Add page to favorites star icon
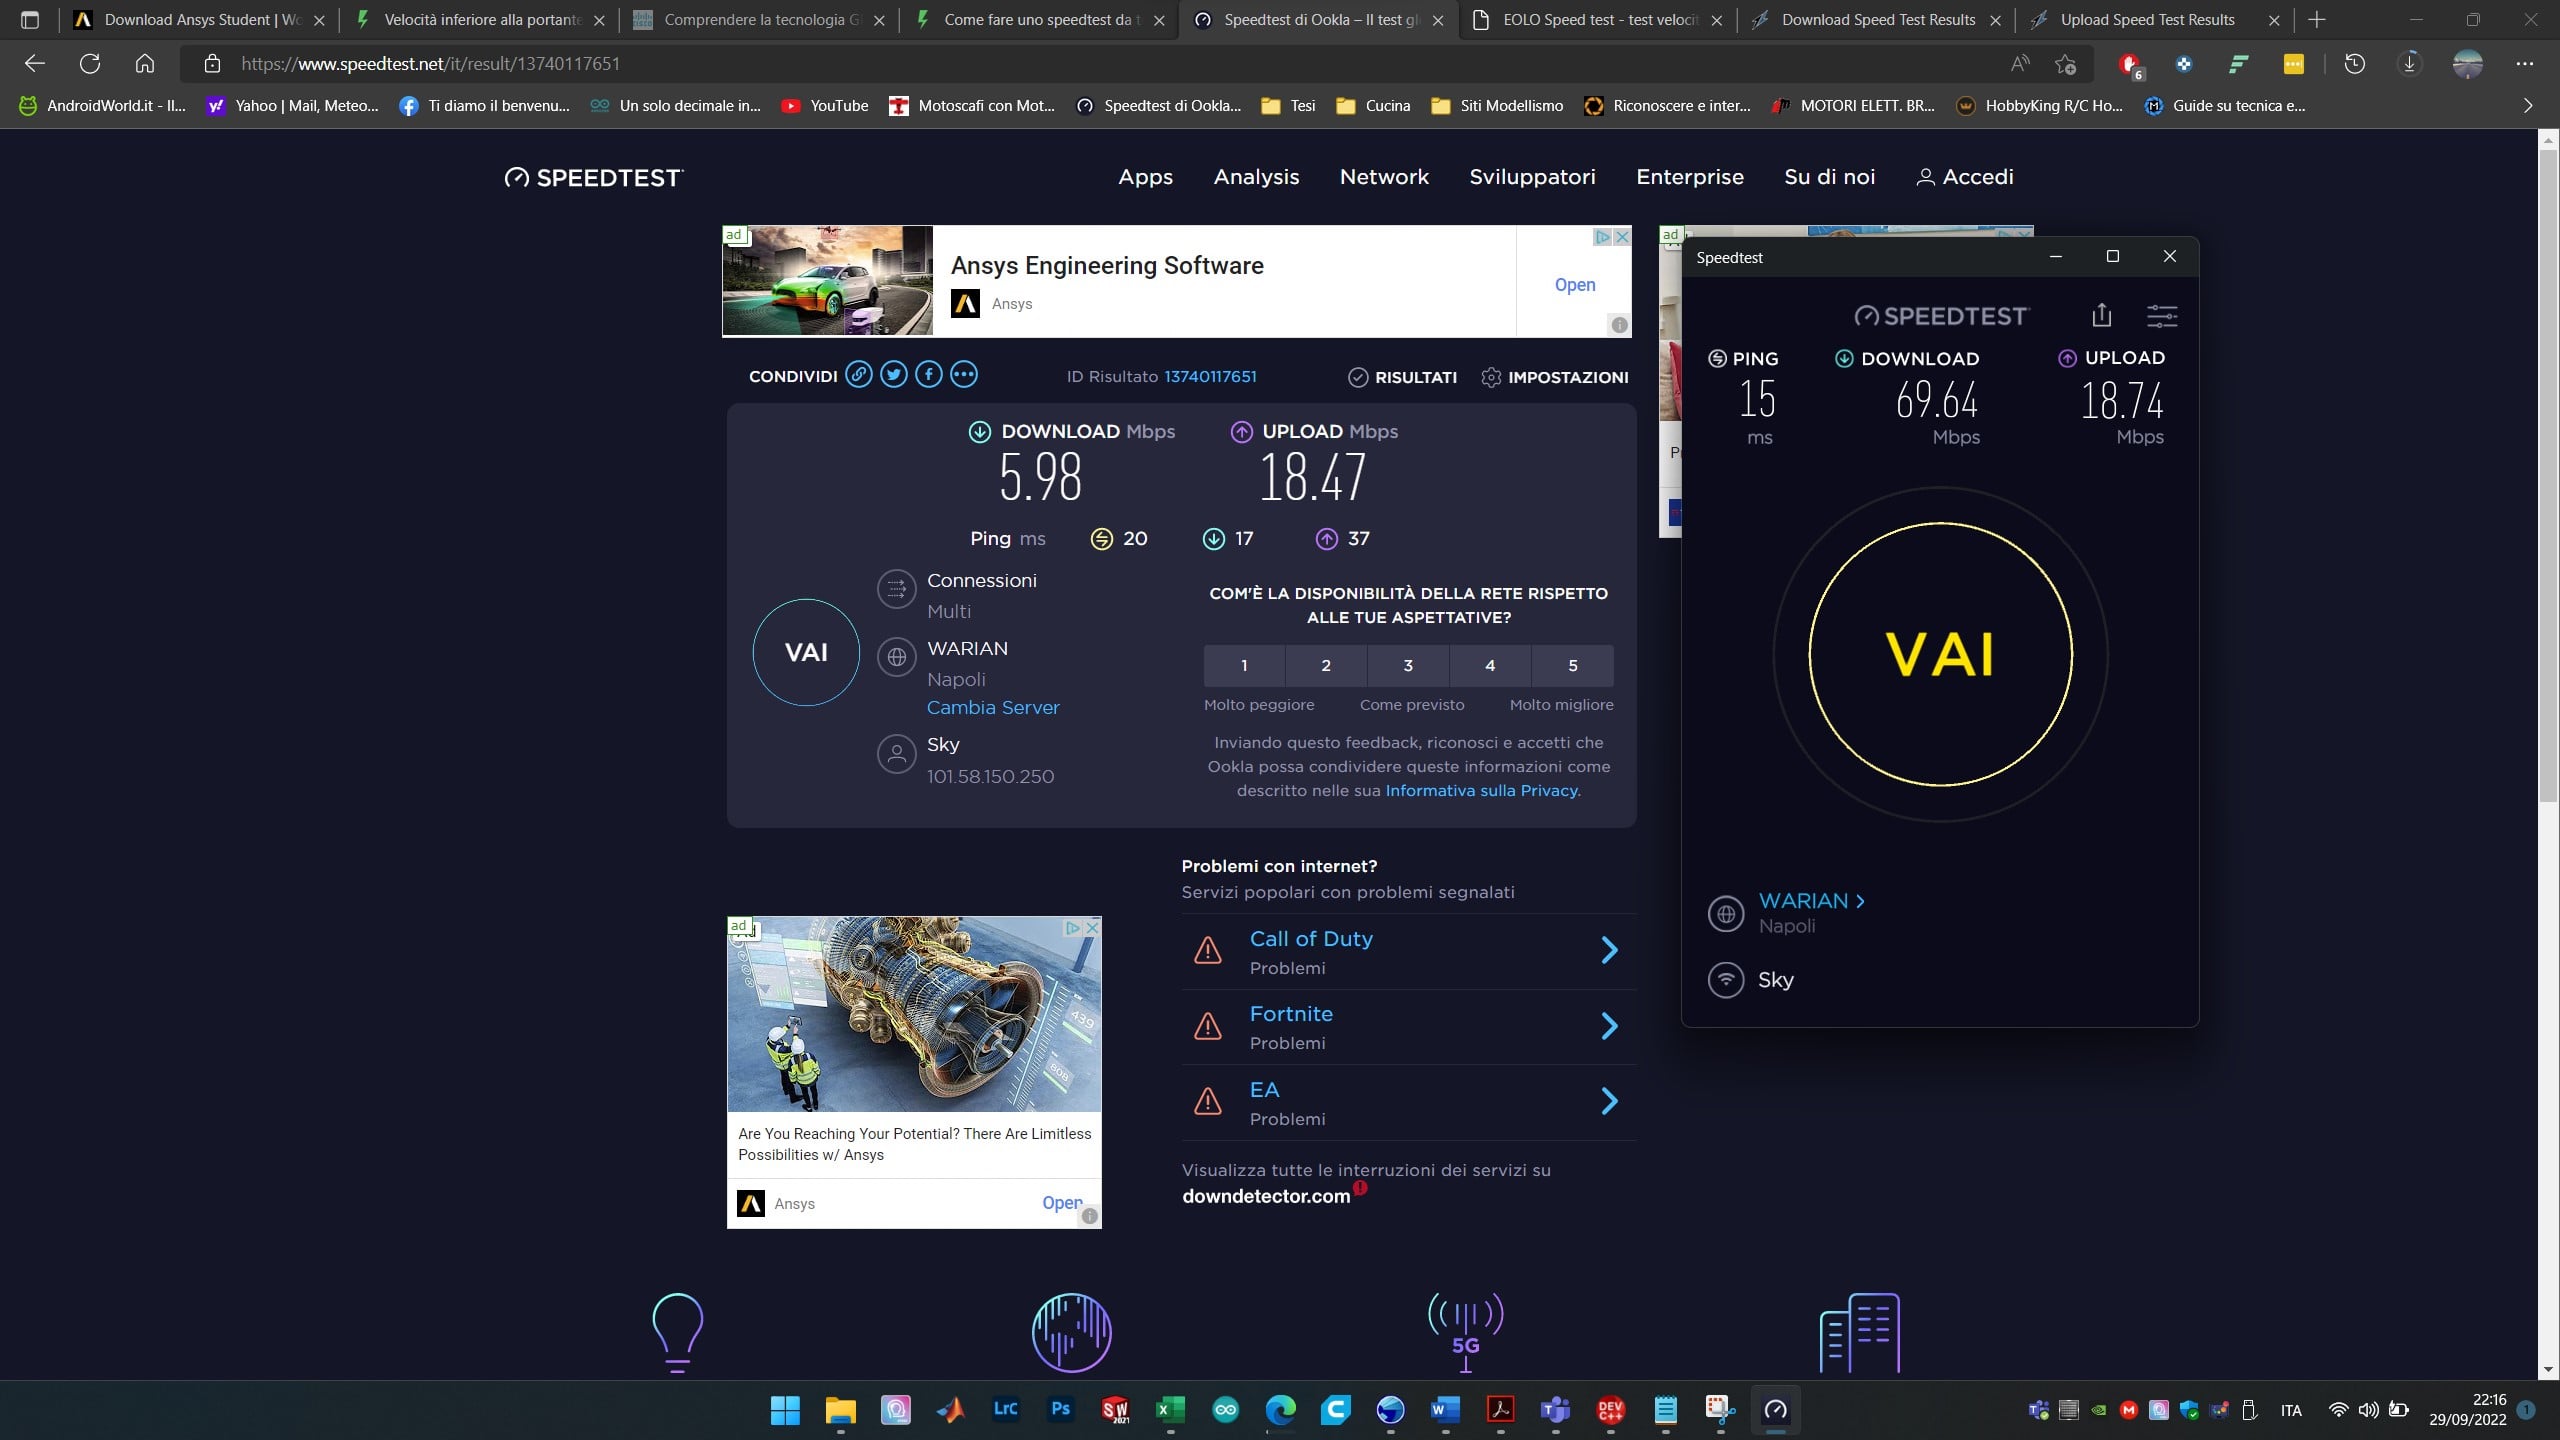 point(2065,64)
